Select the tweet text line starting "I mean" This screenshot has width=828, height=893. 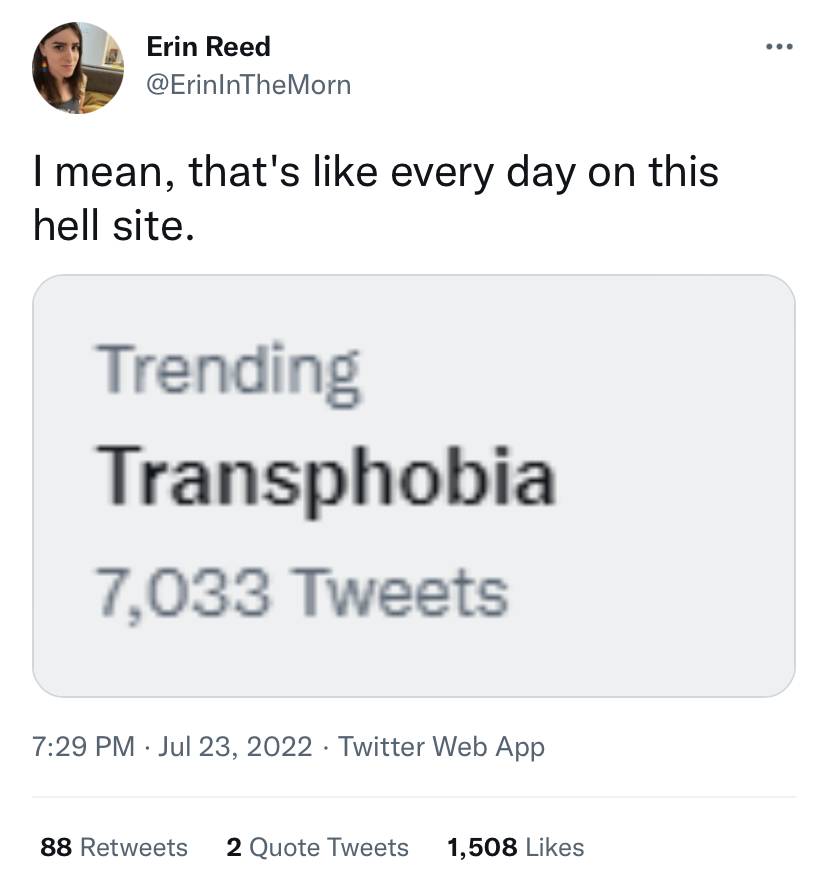pyautogui.click(x=375, y=171)
